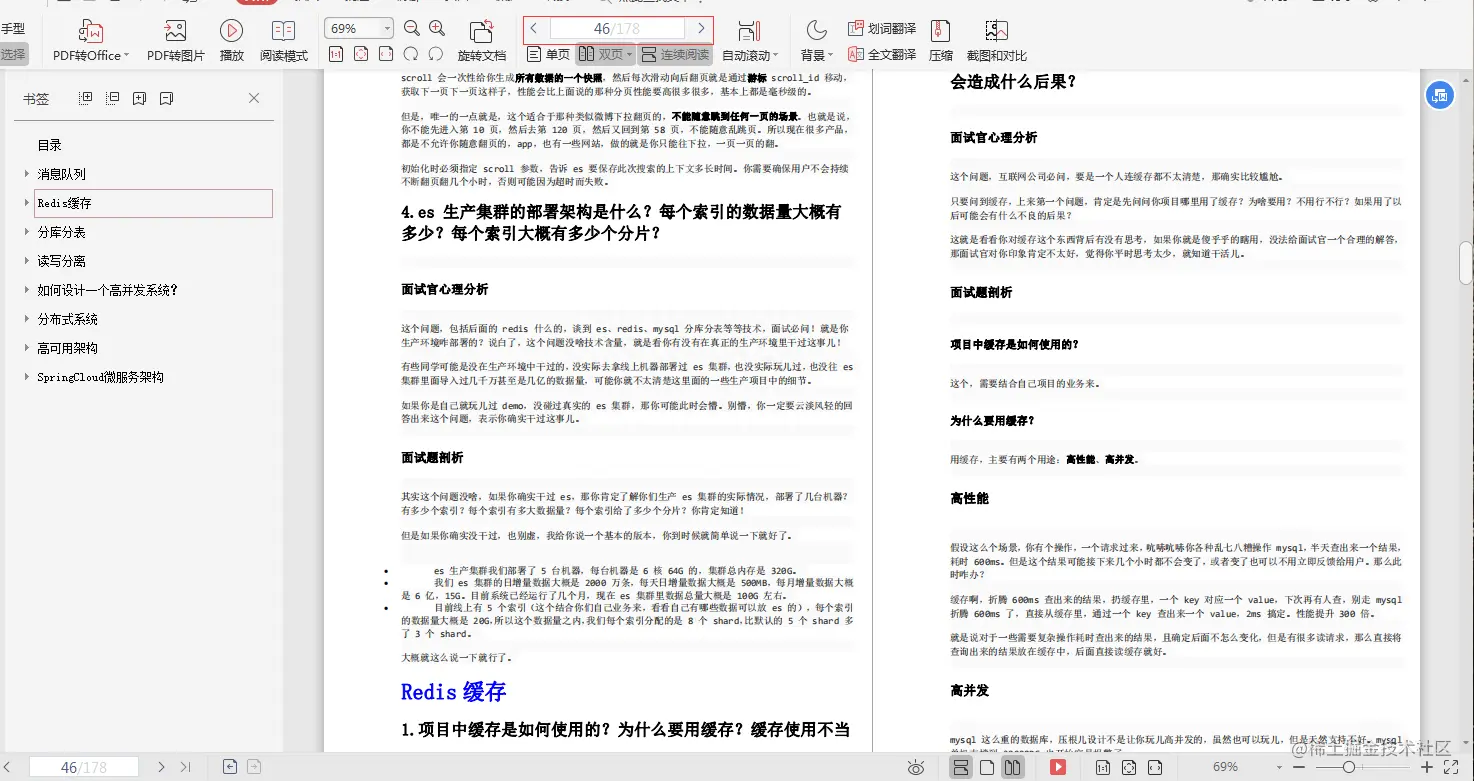The height and width of the screenshot is (781, 1474).
Task: Jump to last page in bottom bar
Action: [x=186, y=767]
